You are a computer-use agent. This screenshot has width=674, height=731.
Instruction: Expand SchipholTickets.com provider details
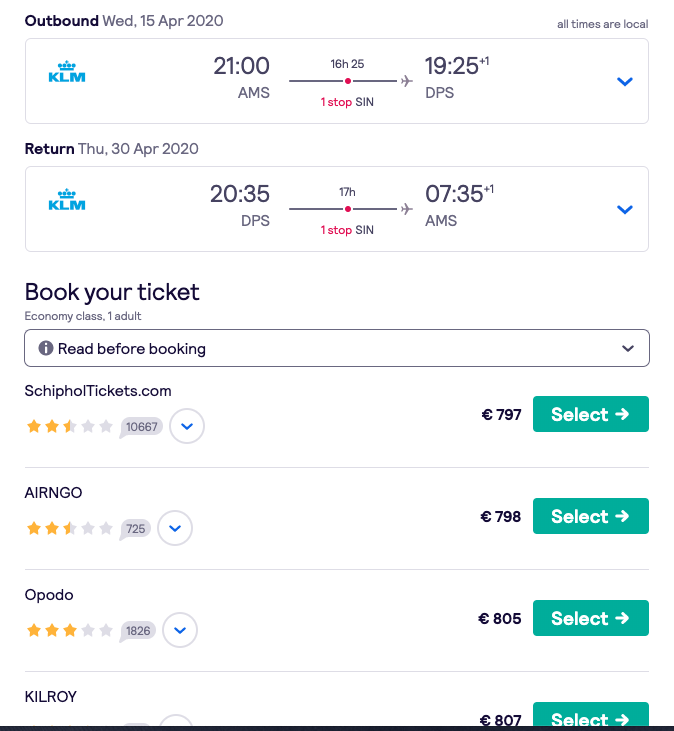click(187, 426)
